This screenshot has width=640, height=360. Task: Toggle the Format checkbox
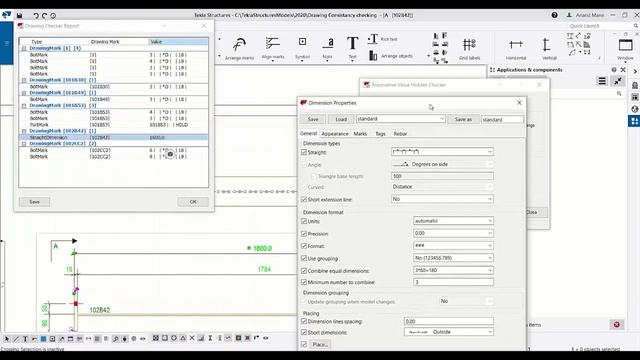(x=304, y=246)
